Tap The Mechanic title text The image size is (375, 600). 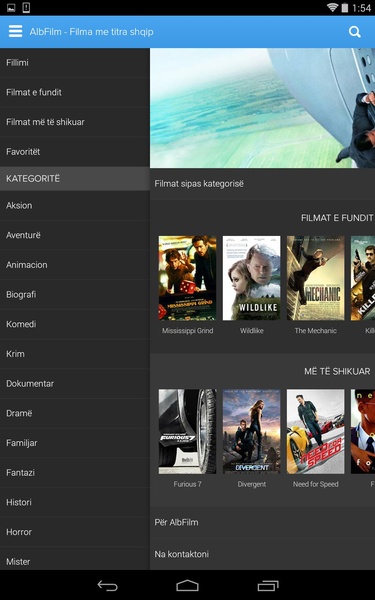coord(316,331)
